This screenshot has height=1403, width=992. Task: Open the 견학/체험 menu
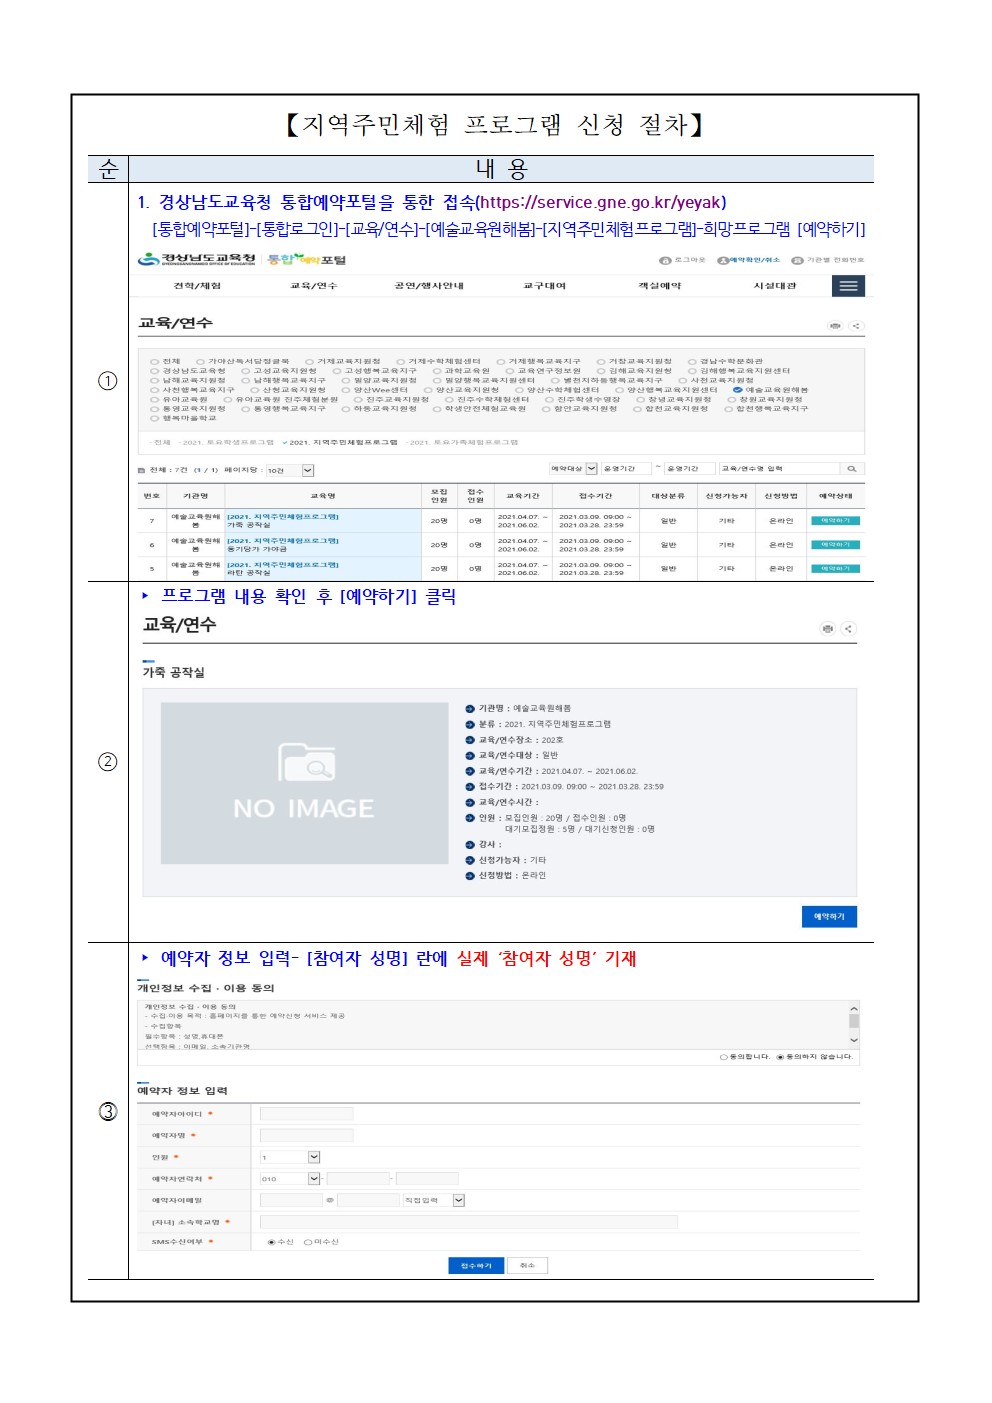tap(197, 286)
